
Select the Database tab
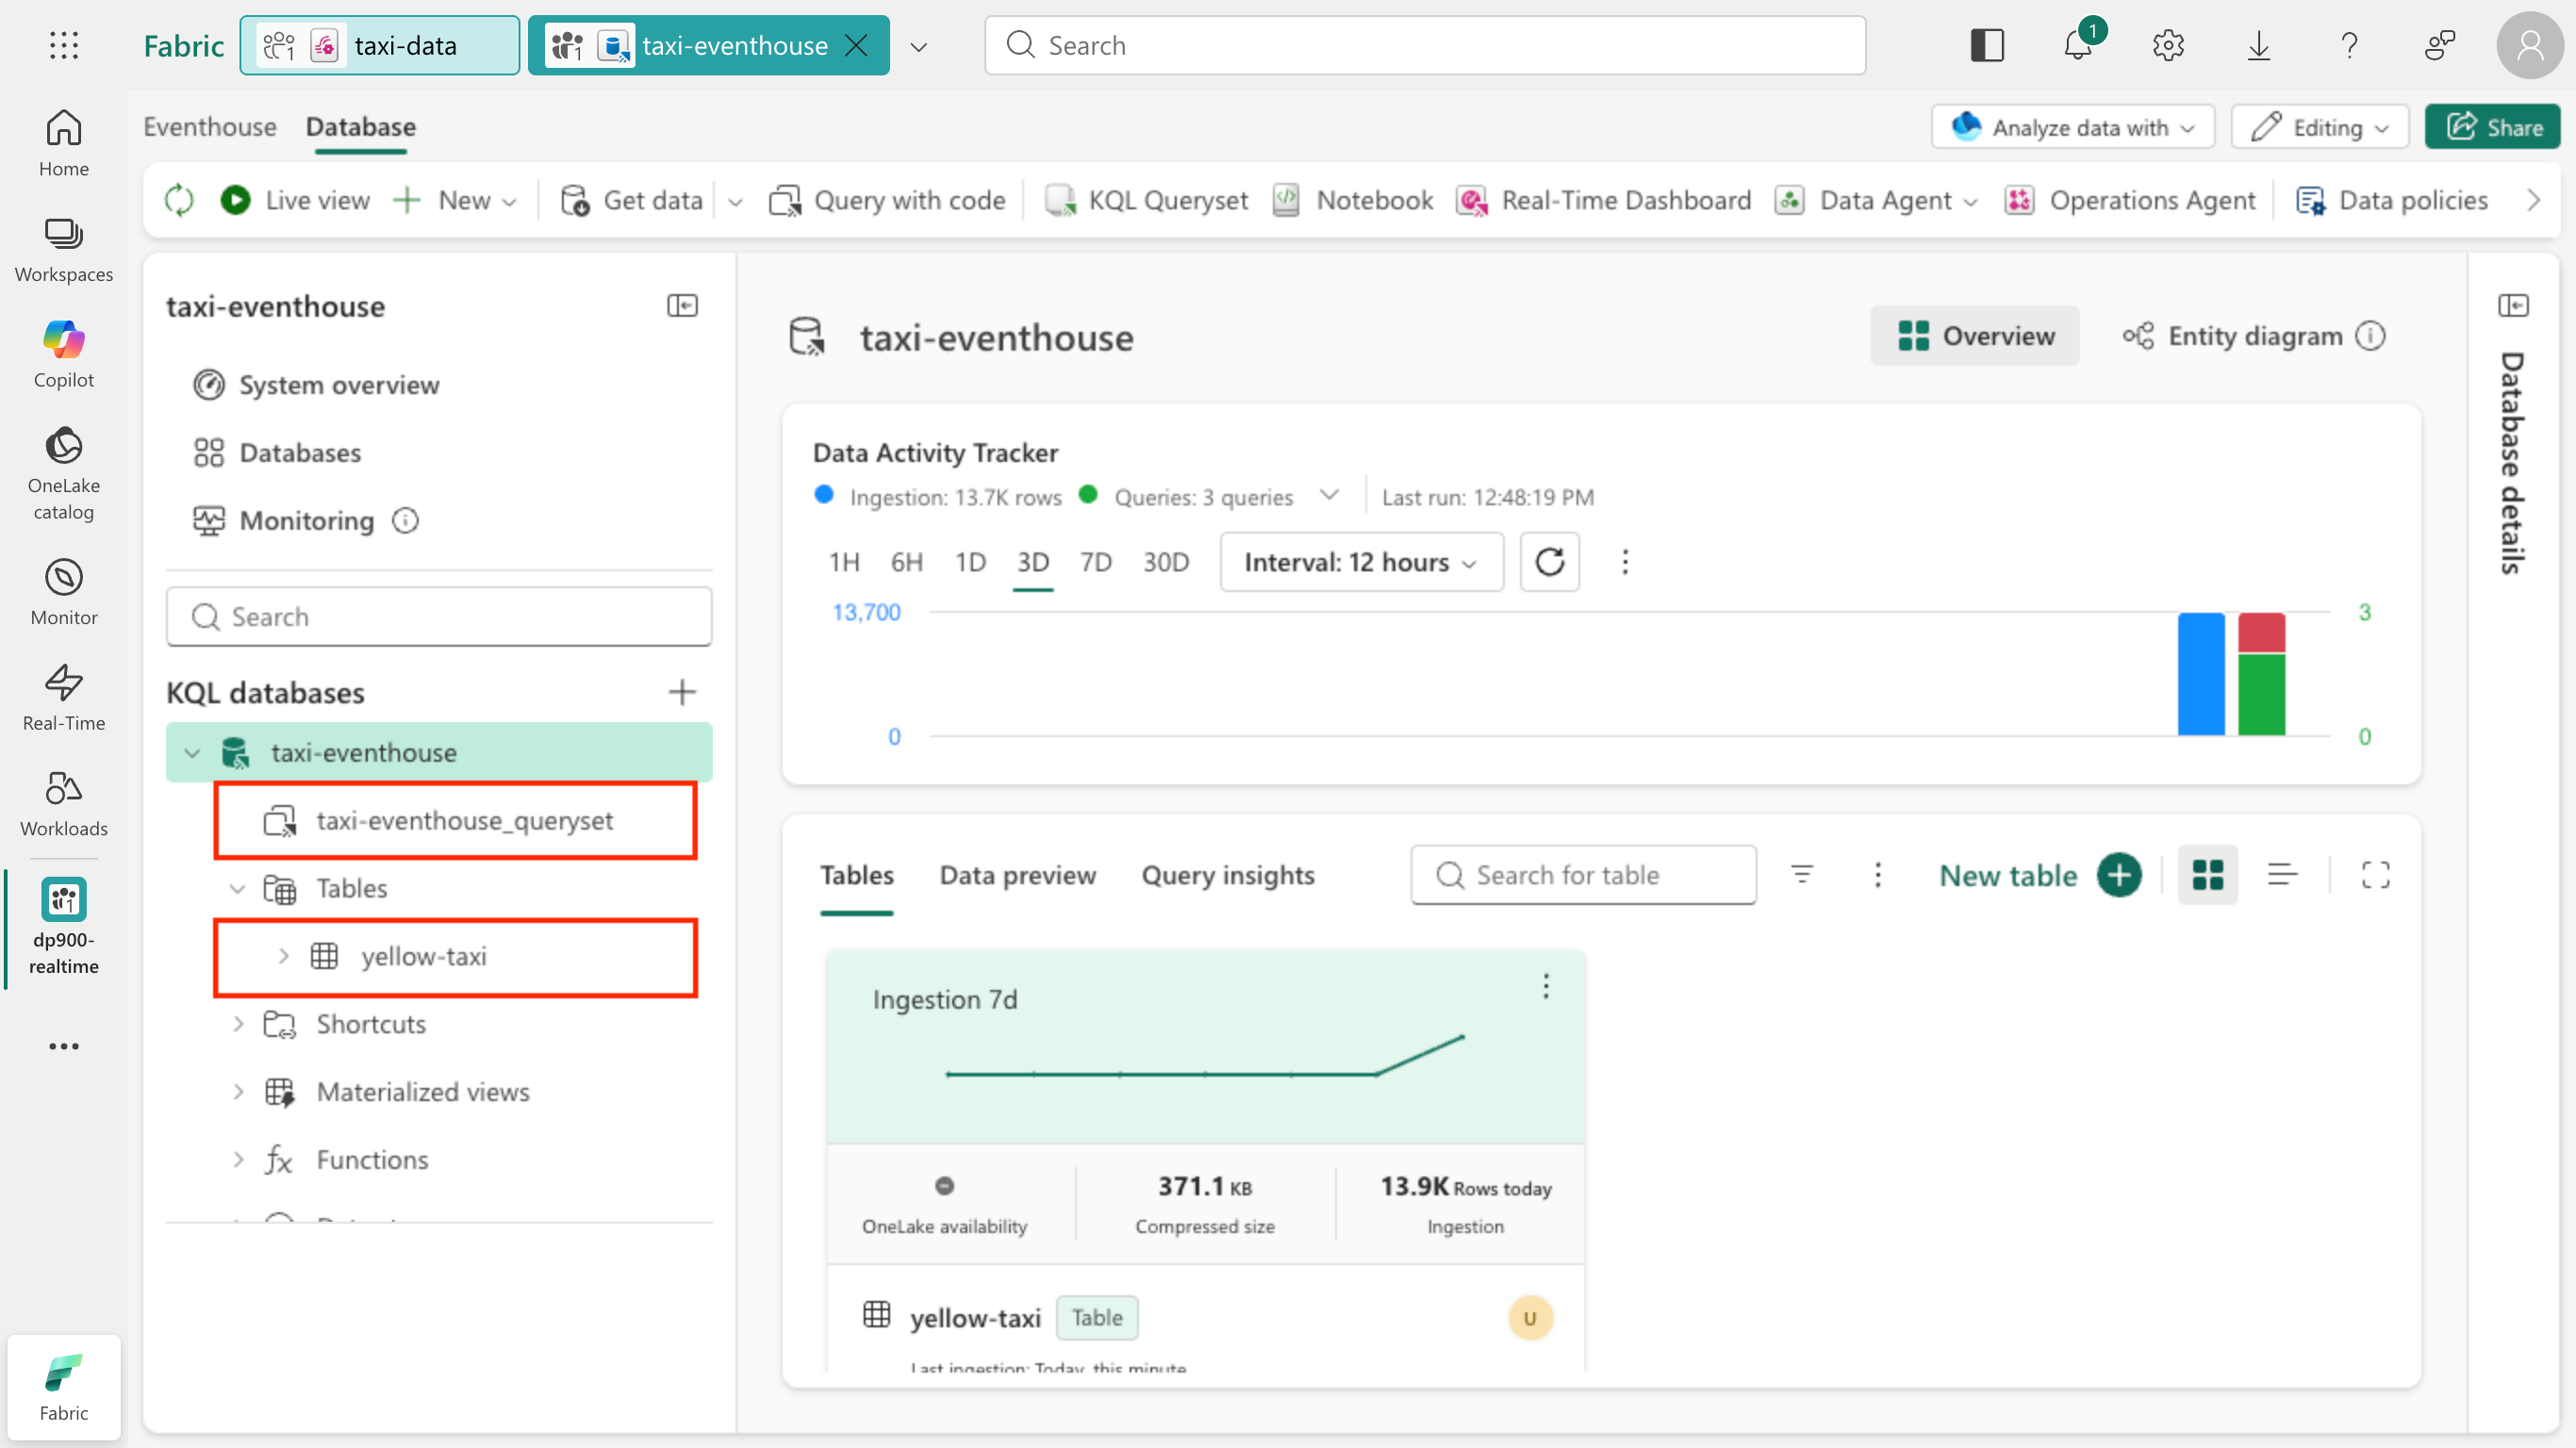pyautogui.click(x=361, y=126)
